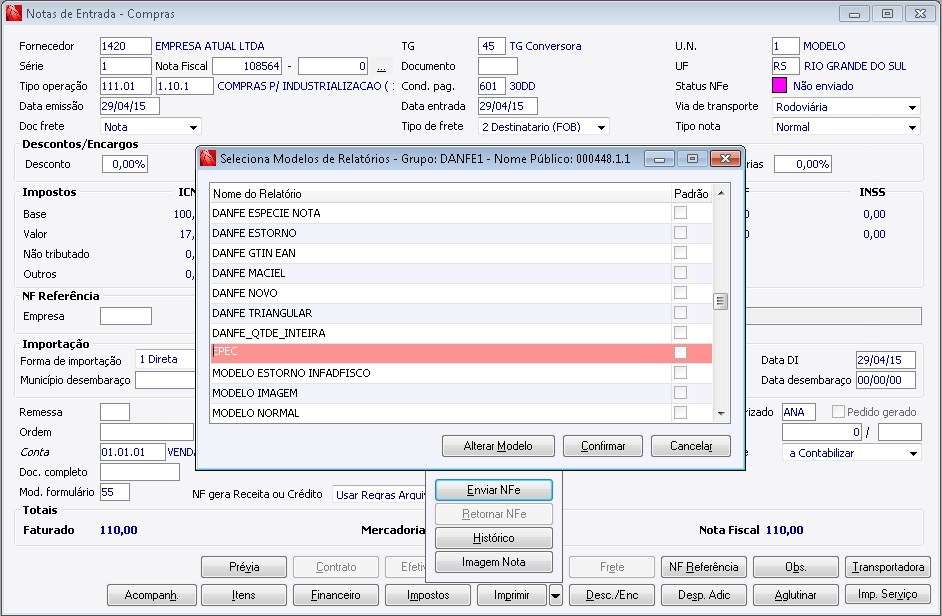Open NF gera Receita ou Crédito dropdown
This screenshot has height=616, width=942.
pyautogui.click(x=379, y=495)
